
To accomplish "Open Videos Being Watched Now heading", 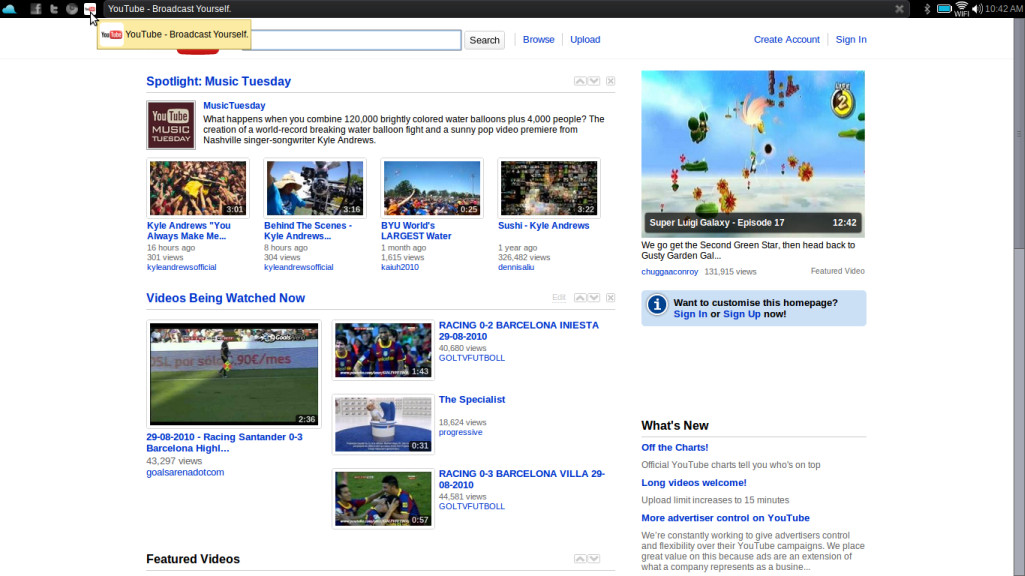I will [x=226, y=297].
